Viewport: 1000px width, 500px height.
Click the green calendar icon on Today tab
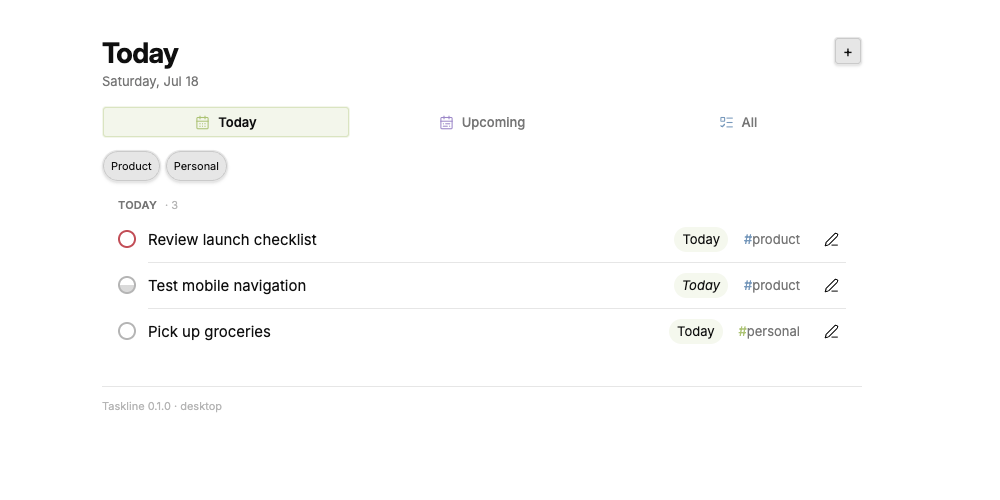coord(202,122)
